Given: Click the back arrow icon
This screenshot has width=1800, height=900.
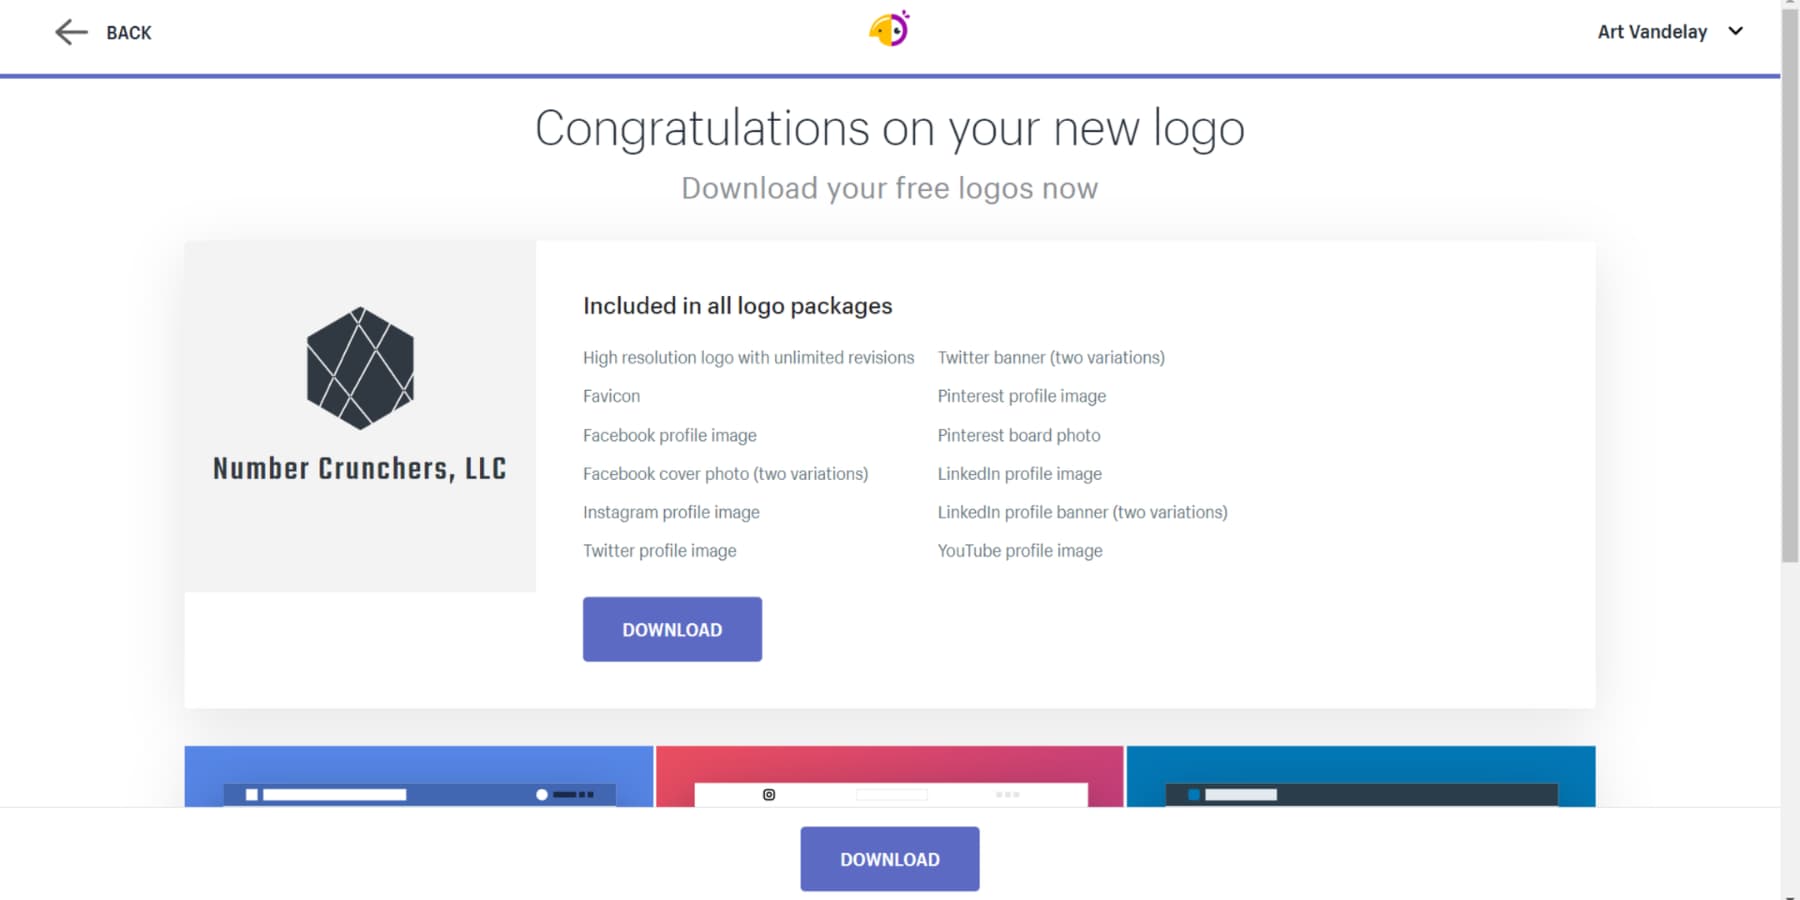Looking at the screenshot, I should (x=70, y=32).
